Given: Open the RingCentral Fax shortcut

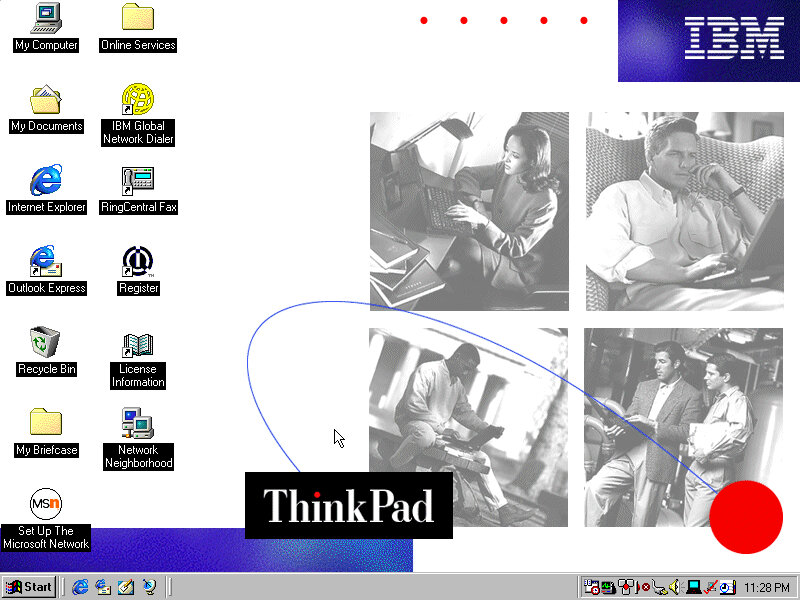Looking at the screenshot, I should 138,181.
